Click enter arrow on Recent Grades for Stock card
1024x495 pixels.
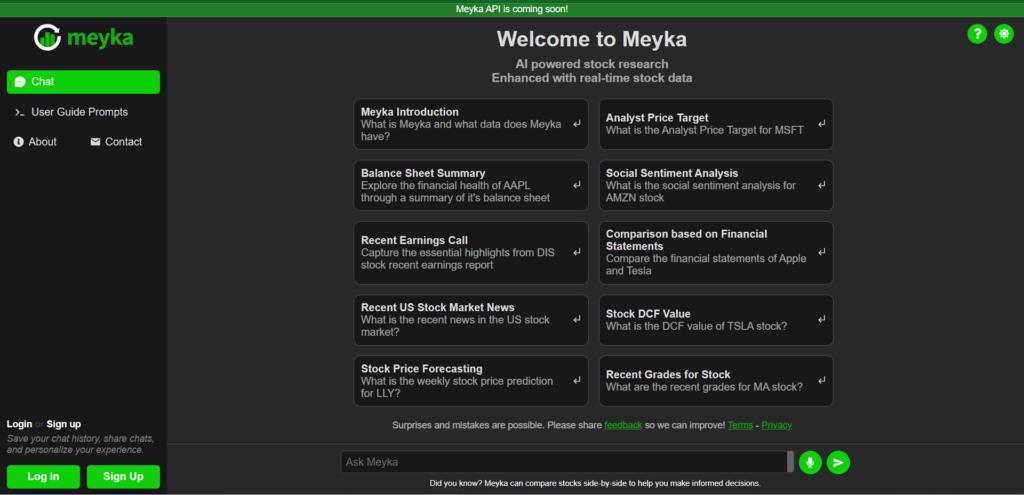pos(822,380)
